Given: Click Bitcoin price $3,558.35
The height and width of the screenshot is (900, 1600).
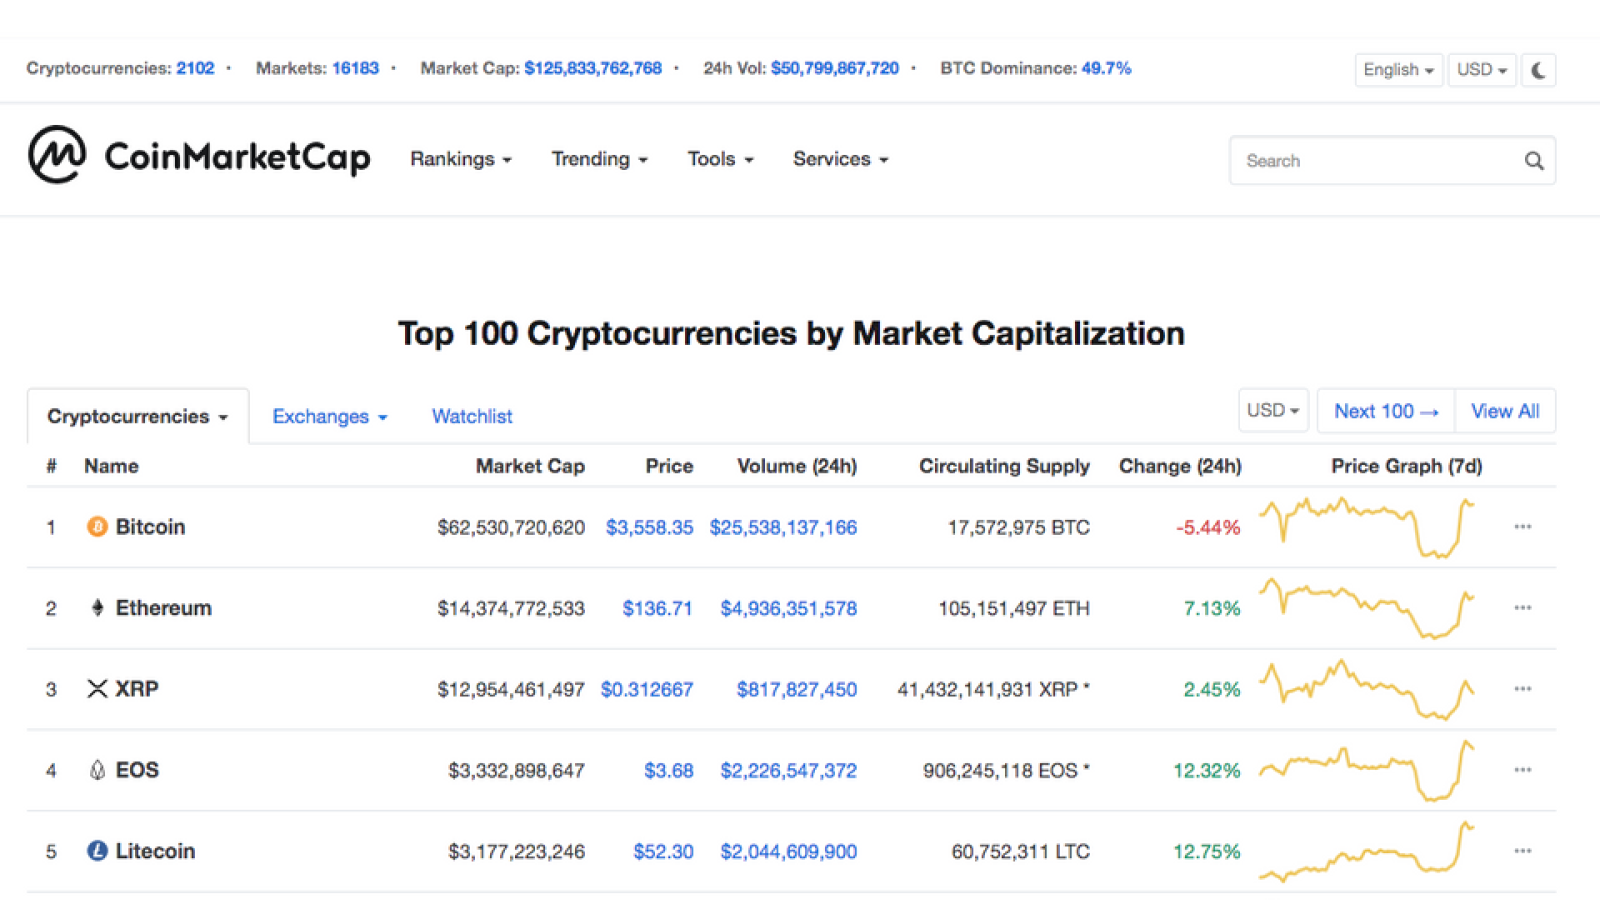Looking at the screenshot, I should [649, 527].
